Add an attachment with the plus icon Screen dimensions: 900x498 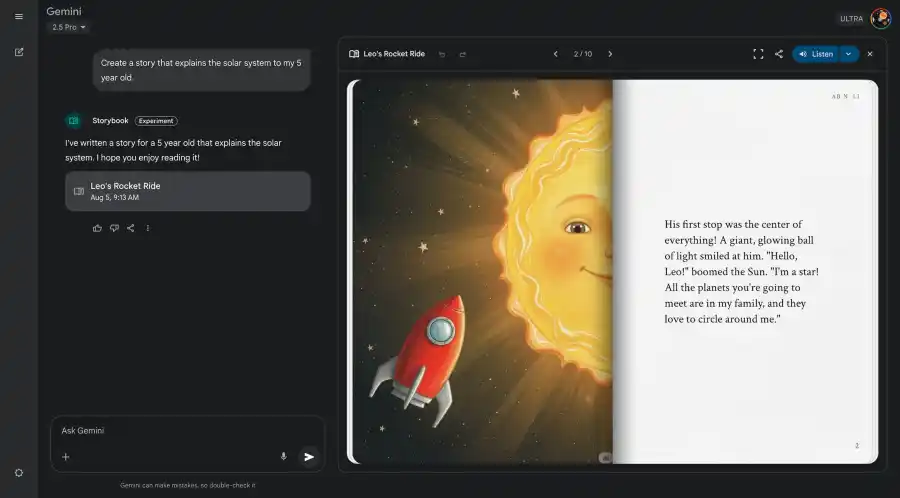[66, 457]
